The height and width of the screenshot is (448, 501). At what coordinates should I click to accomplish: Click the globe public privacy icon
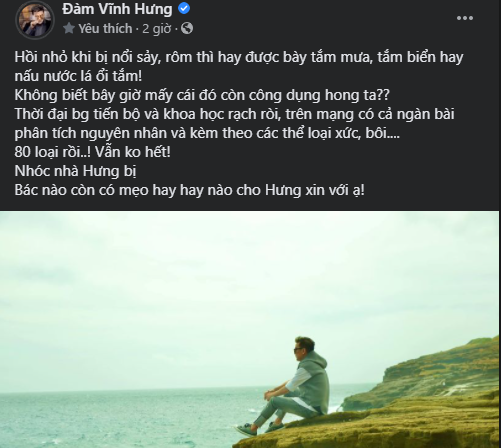187,28
